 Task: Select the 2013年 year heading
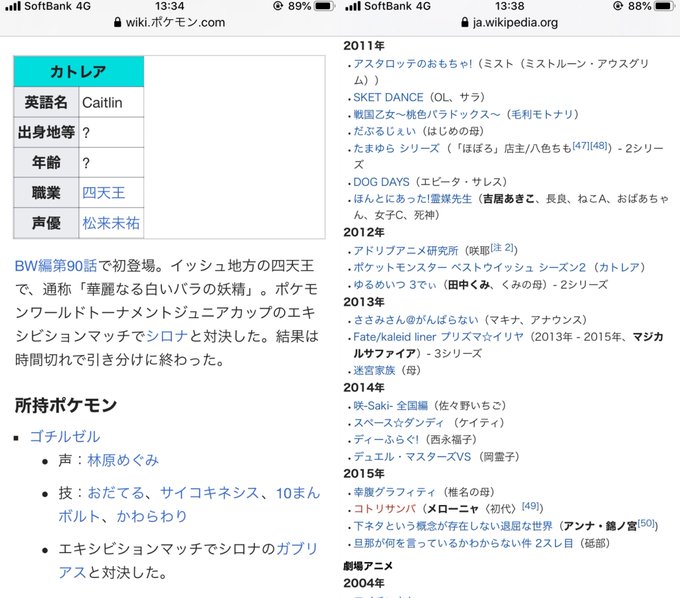tap(364, 302)
